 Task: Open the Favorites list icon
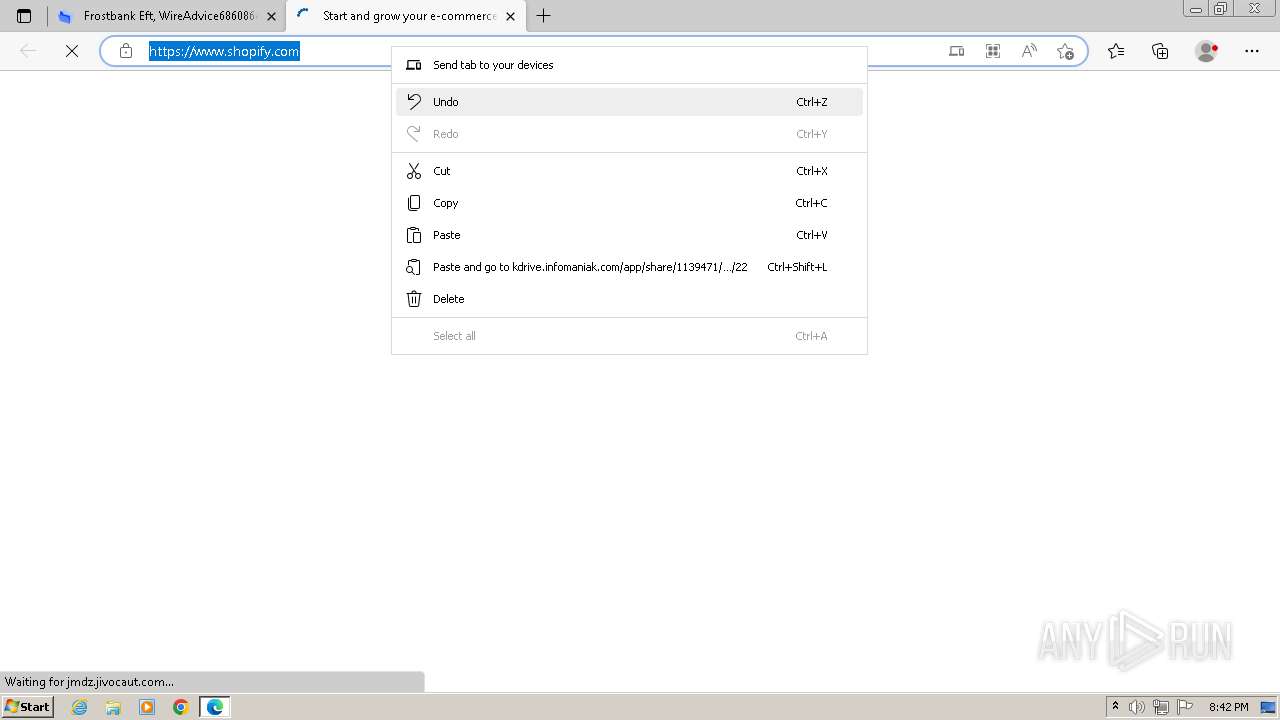click(1116, 51)
